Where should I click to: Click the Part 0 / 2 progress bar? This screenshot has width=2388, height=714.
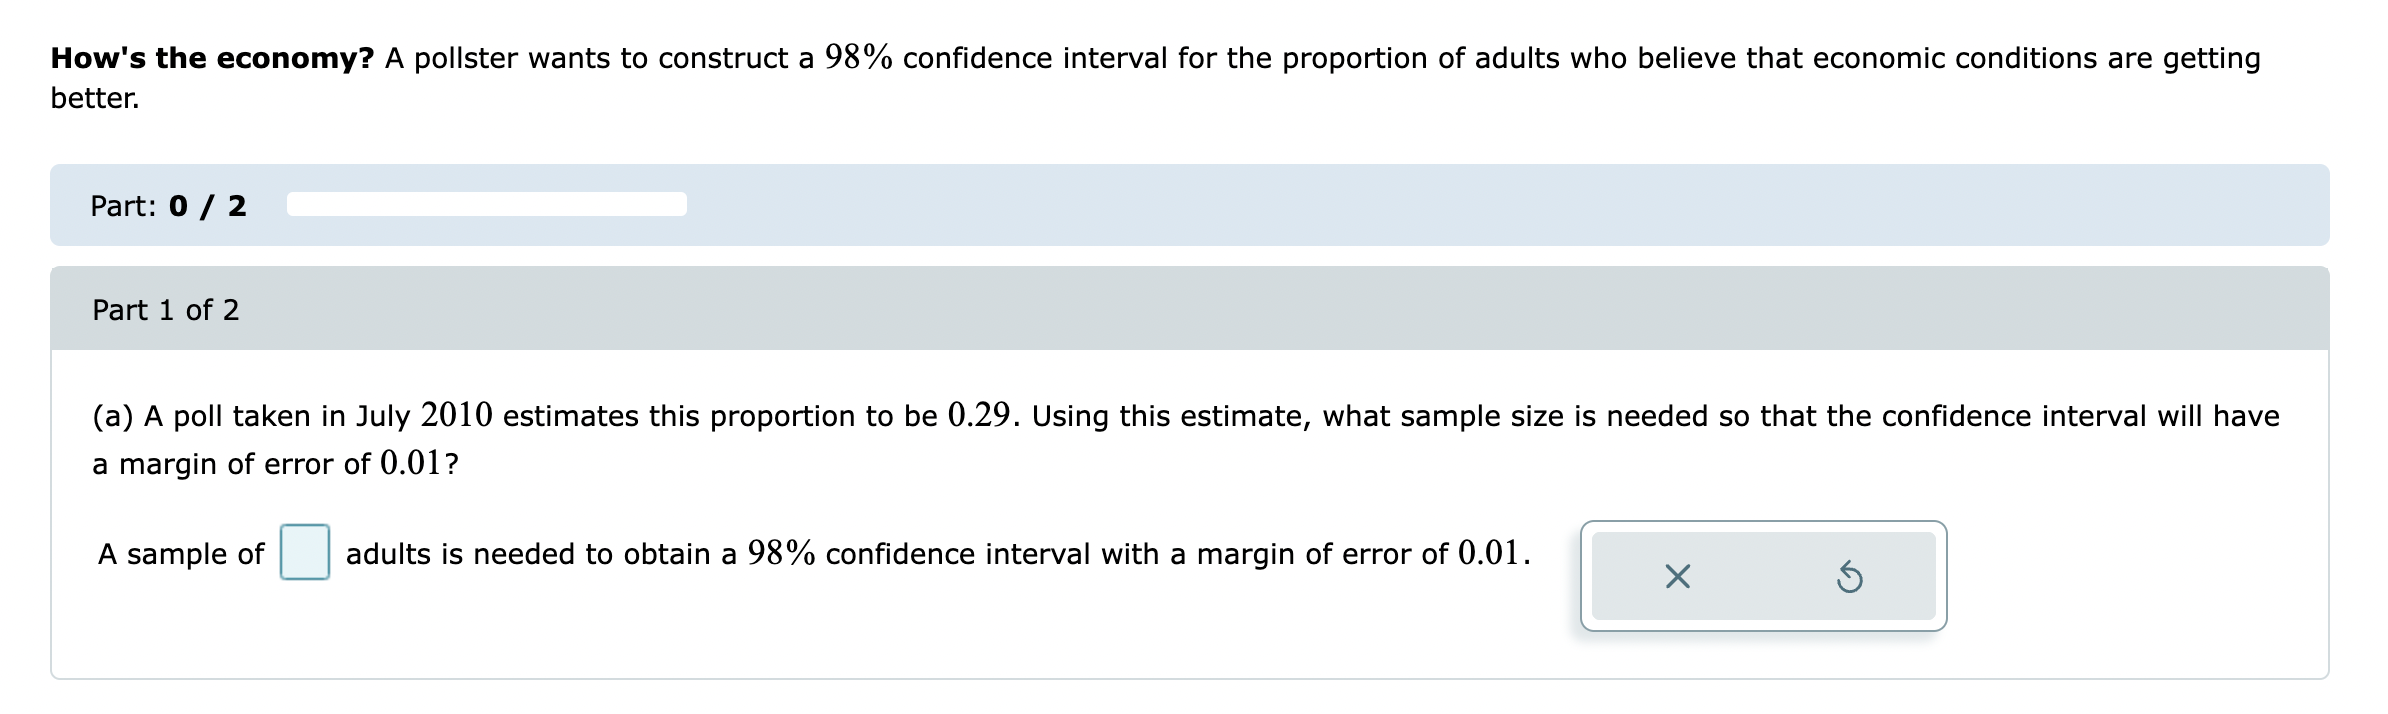pyautogui.click(x=487, y=205)
